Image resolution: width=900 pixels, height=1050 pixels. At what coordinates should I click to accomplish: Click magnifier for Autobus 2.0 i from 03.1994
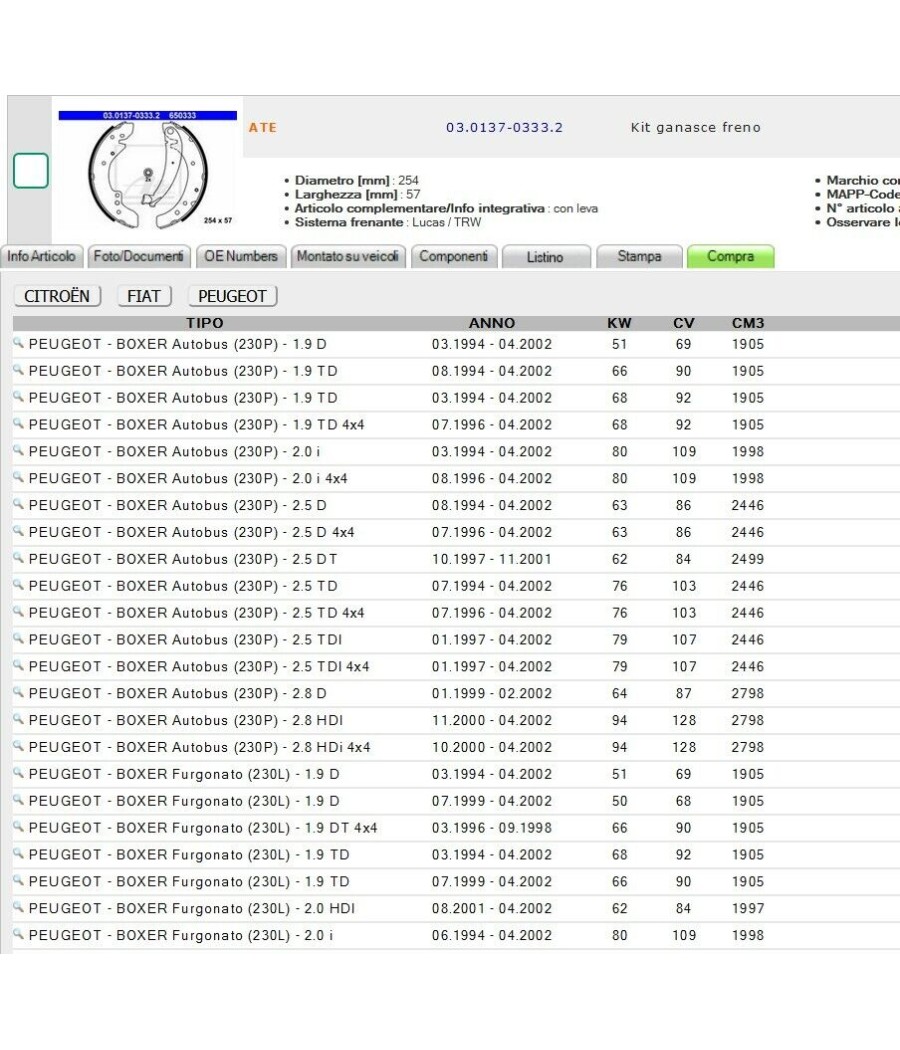[x=18, y=451]
